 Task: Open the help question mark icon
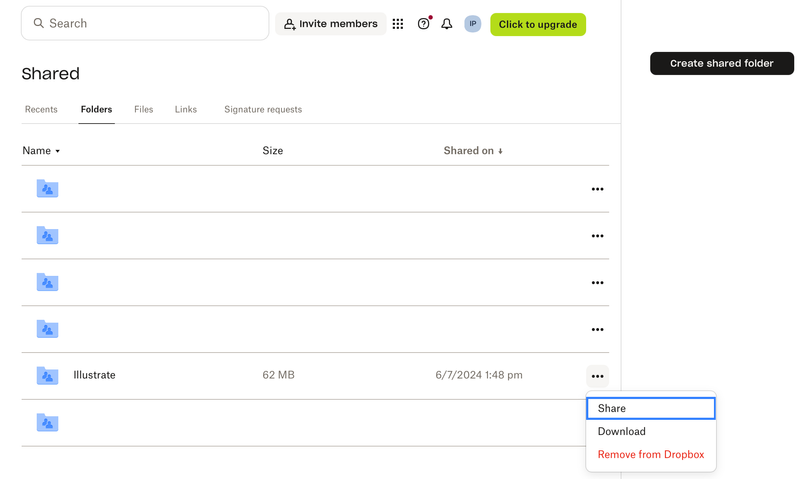pos(423,24)
